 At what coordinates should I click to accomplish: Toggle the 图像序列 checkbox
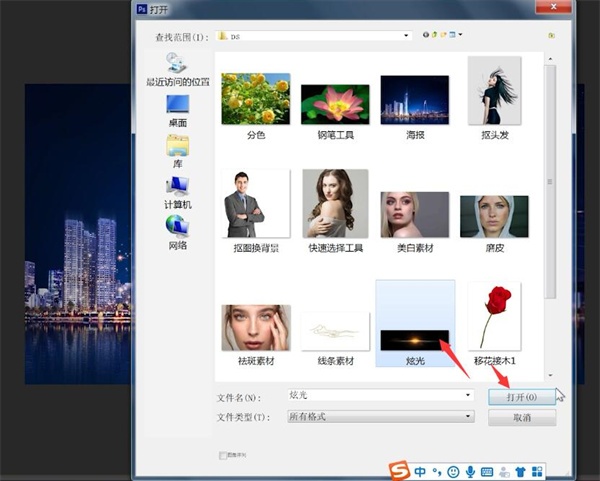coord(222,455)
